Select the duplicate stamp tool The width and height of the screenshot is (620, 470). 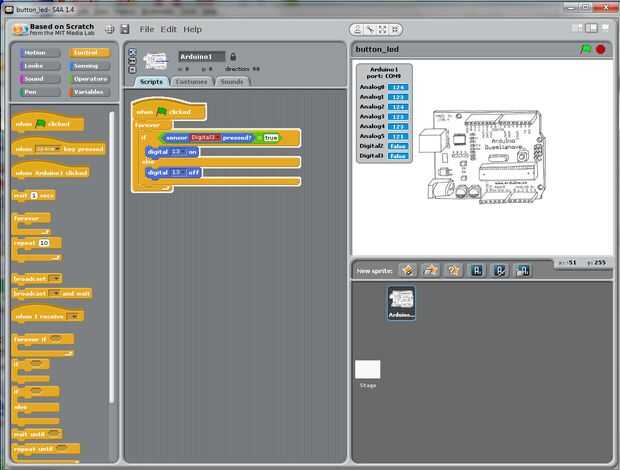tap(357, 30)
